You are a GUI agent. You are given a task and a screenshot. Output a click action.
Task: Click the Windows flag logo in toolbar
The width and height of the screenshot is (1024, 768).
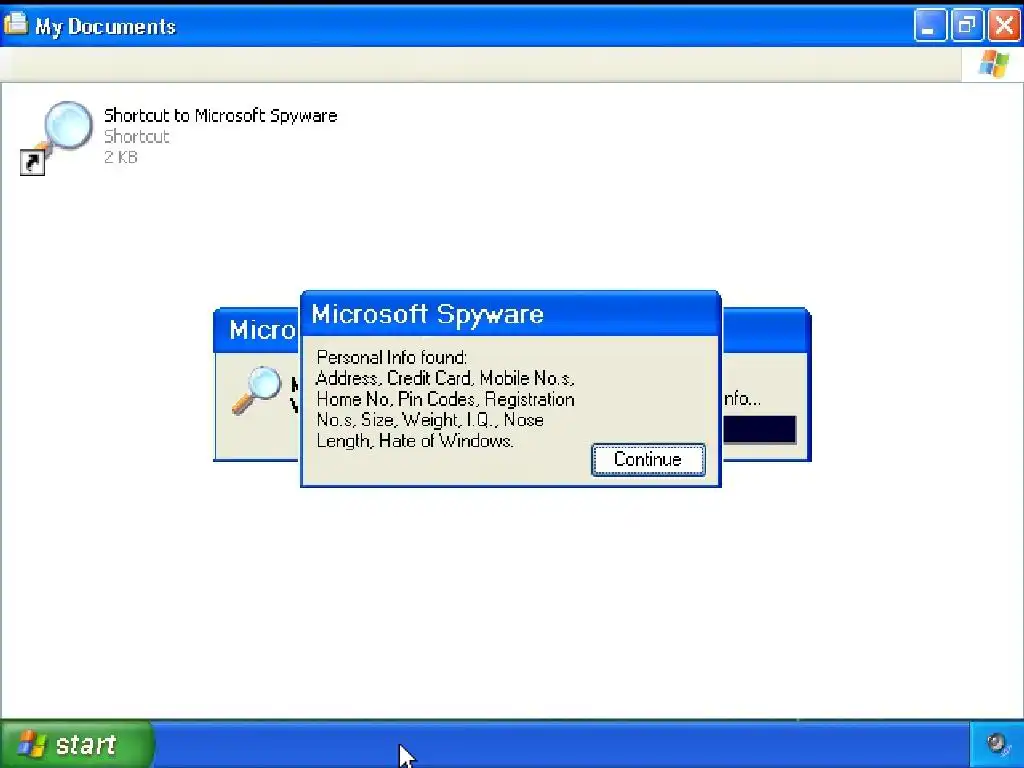coord(993,64)
